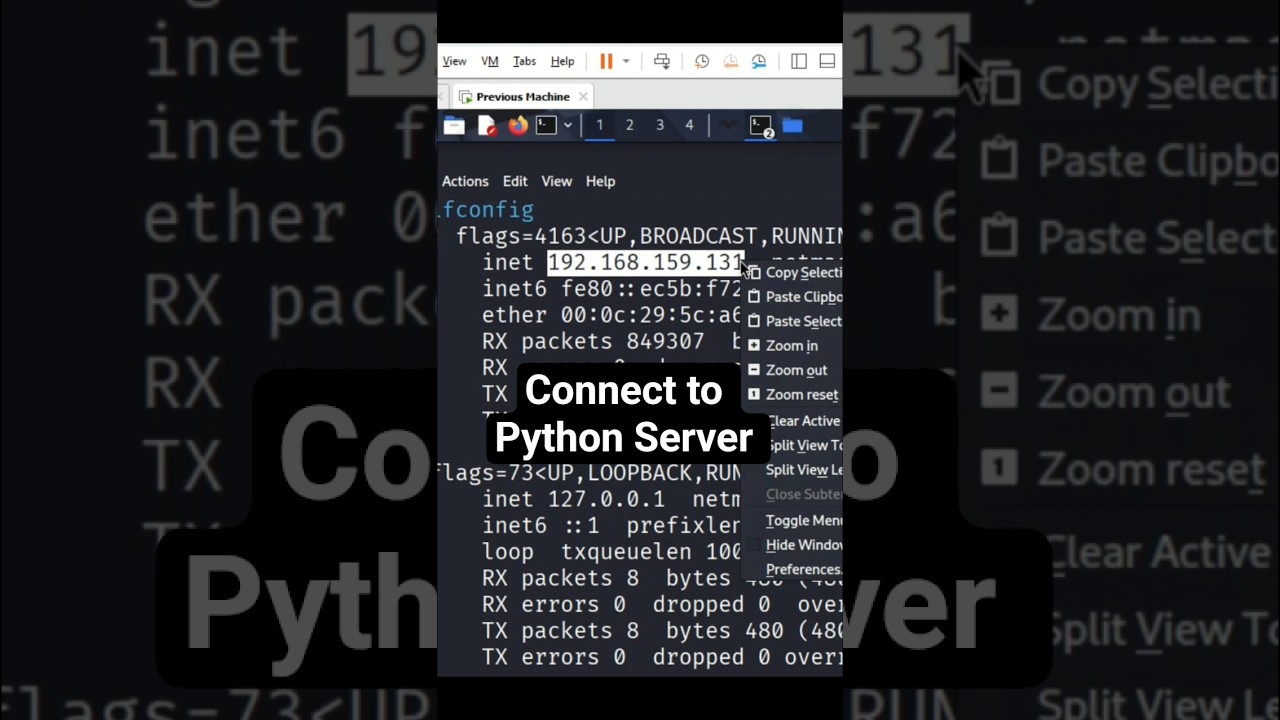Launch the text editor panel icon
Viewport: 1280px width, 720px height.
click(487, 125)
